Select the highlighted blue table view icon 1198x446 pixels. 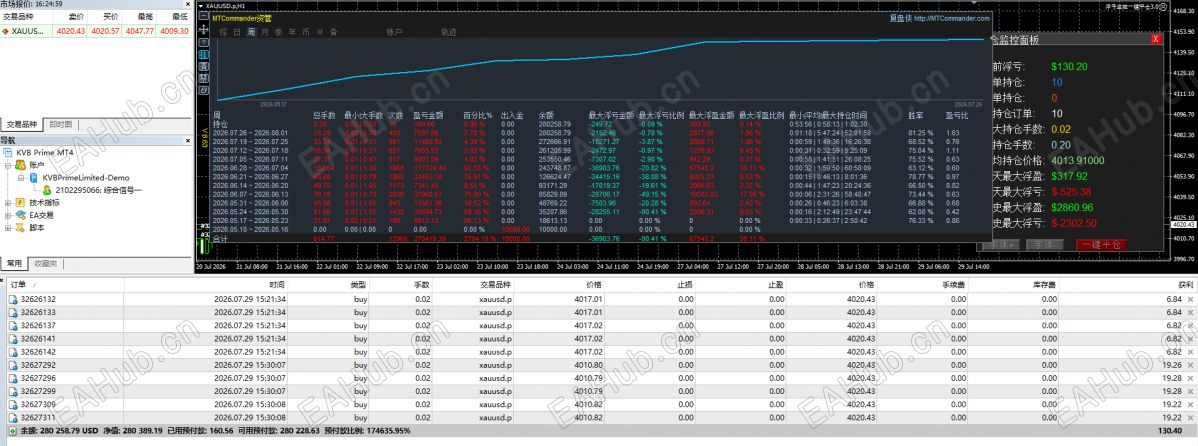[x=203, y=54]
